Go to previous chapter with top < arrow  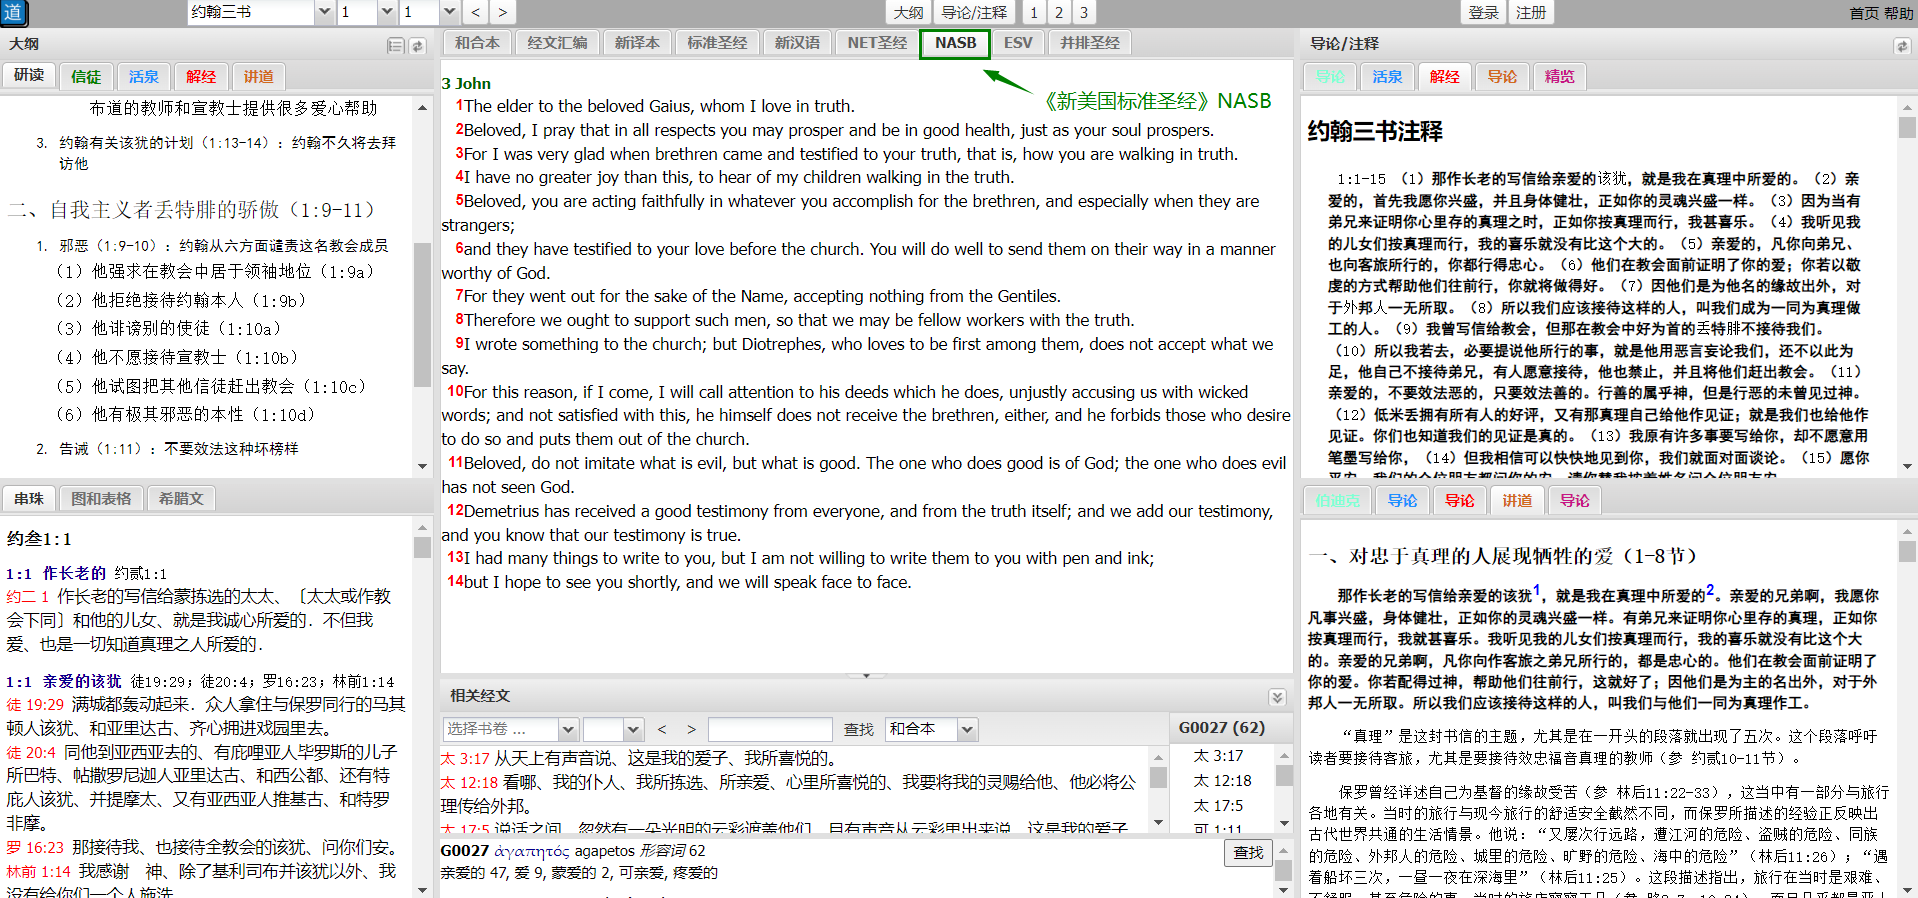(475, 13)
